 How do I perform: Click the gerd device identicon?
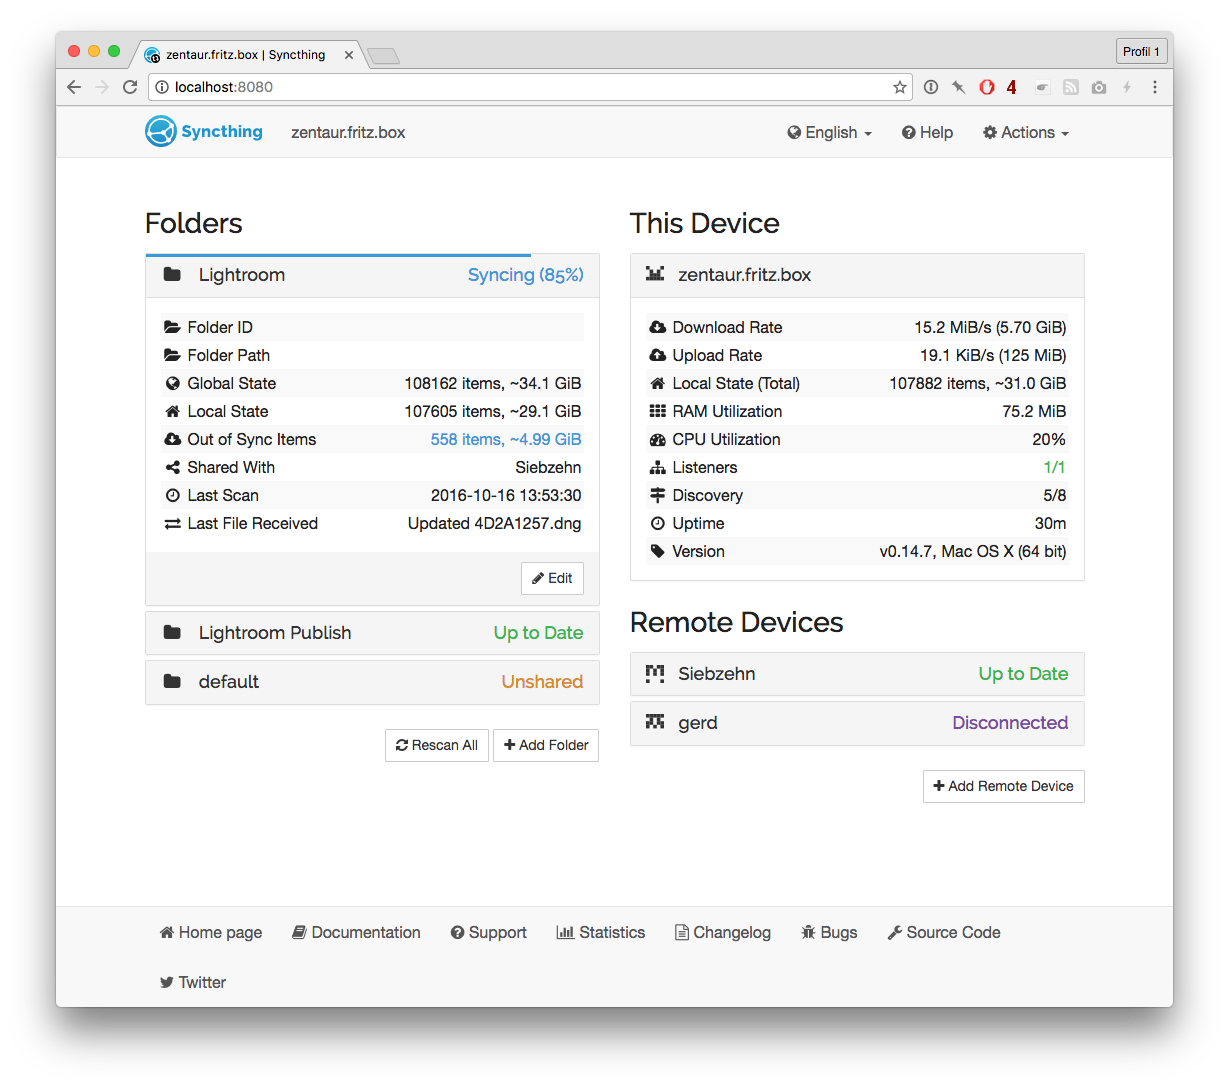coord(655,722)
